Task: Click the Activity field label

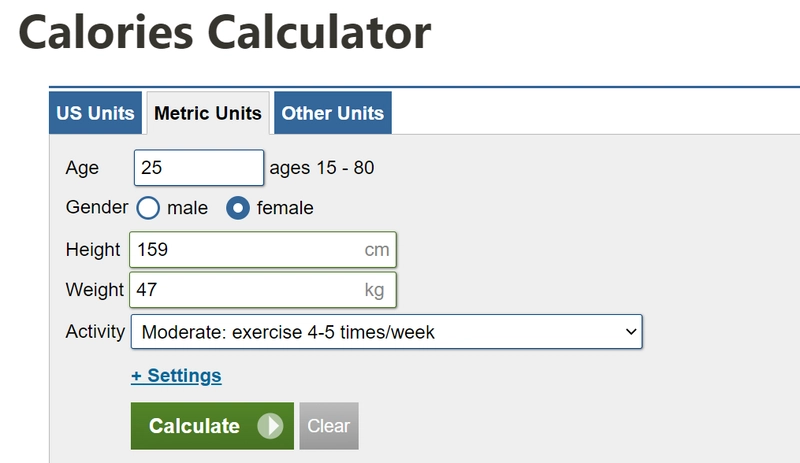Action: [96, 332]
